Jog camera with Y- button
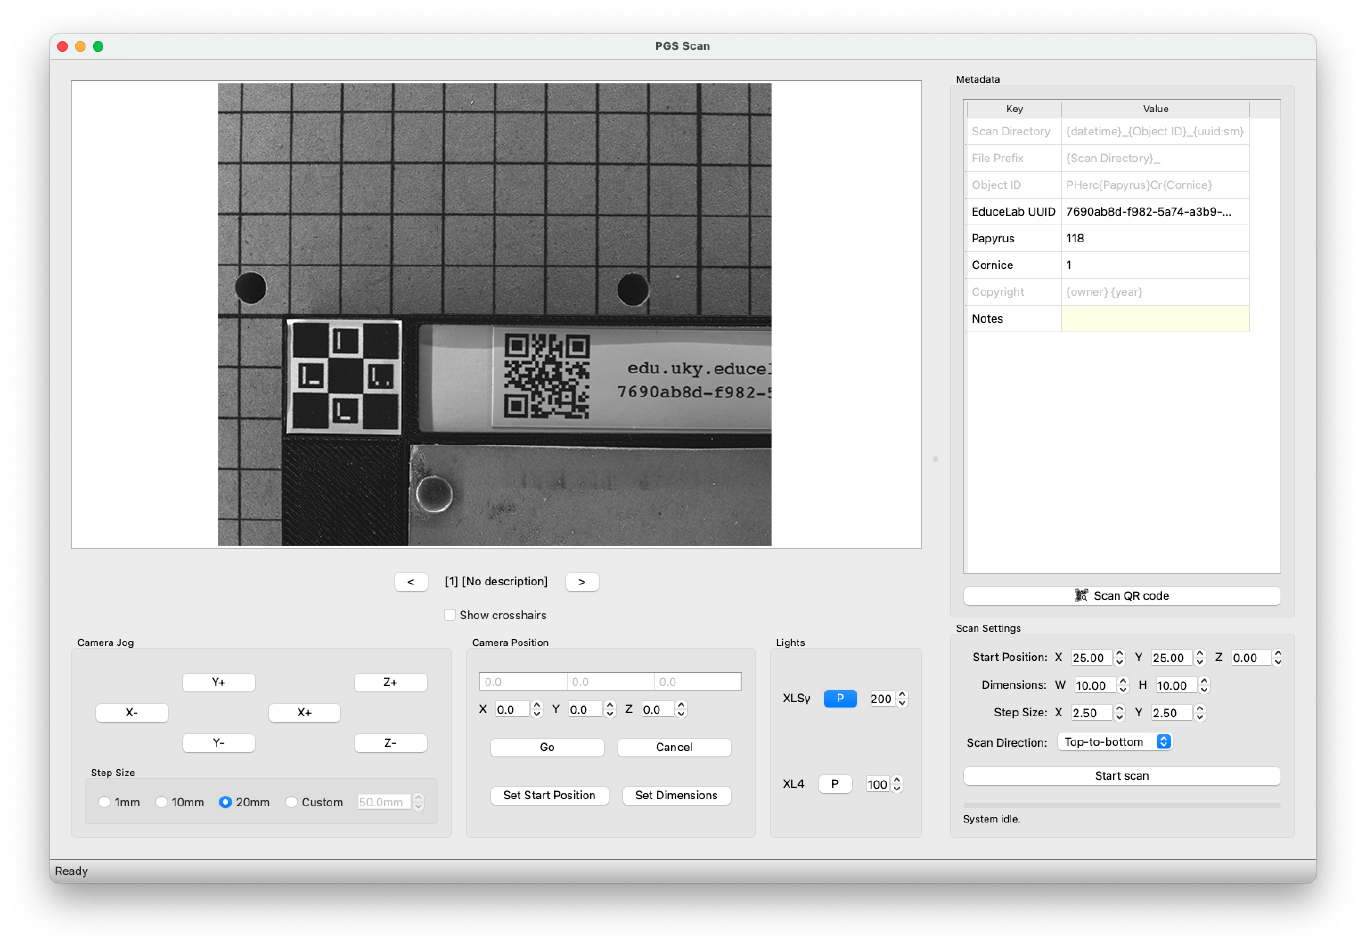This screenshot has height=949, width=1366. point(219,743)
